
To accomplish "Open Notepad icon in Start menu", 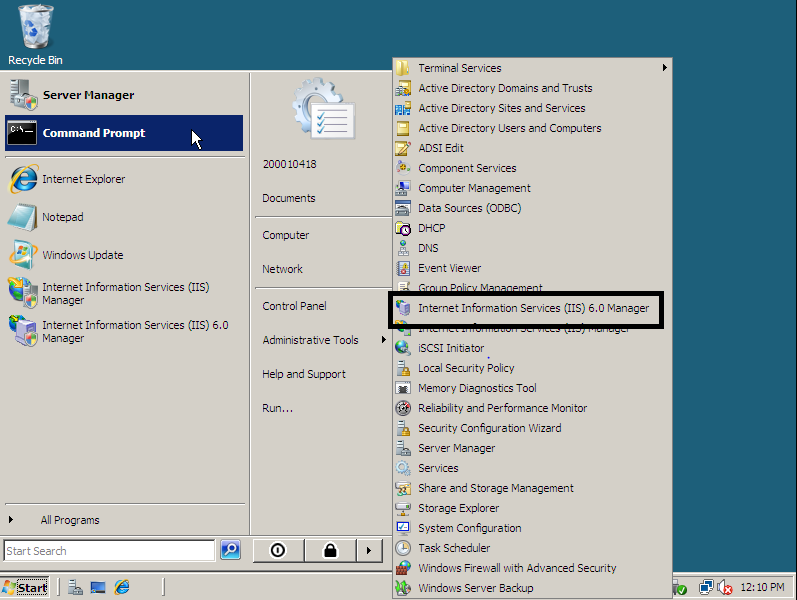I will [x=22, y=217].
